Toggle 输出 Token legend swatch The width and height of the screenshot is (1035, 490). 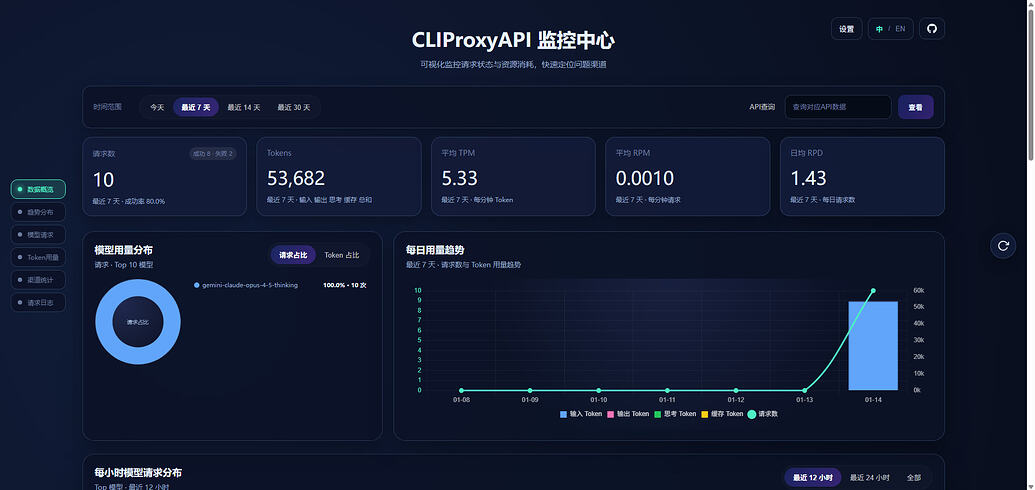click(611, 414)
